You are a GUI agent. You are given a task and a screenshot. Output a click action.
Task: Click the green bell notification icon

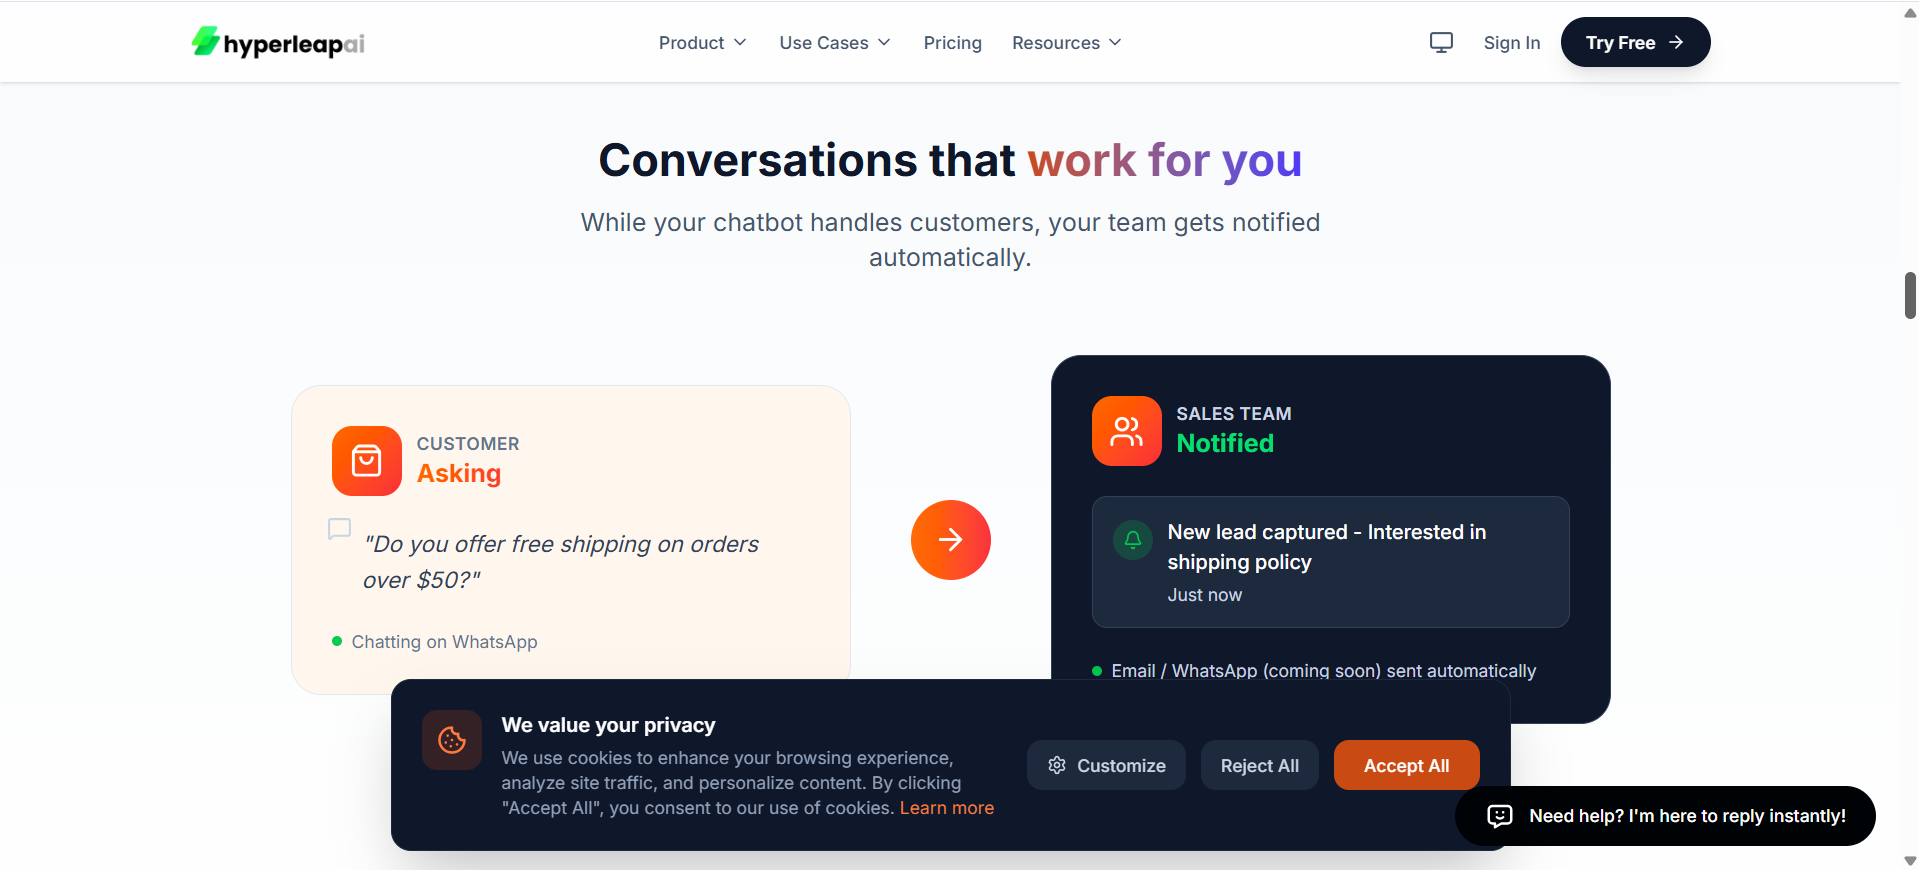tap(1133, 540)
